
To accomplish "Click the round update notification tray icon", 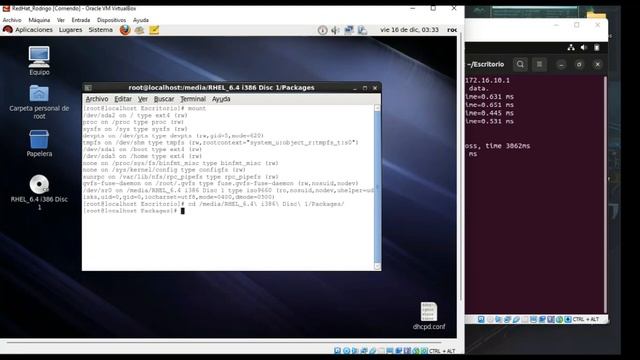I will click(322, 30).
